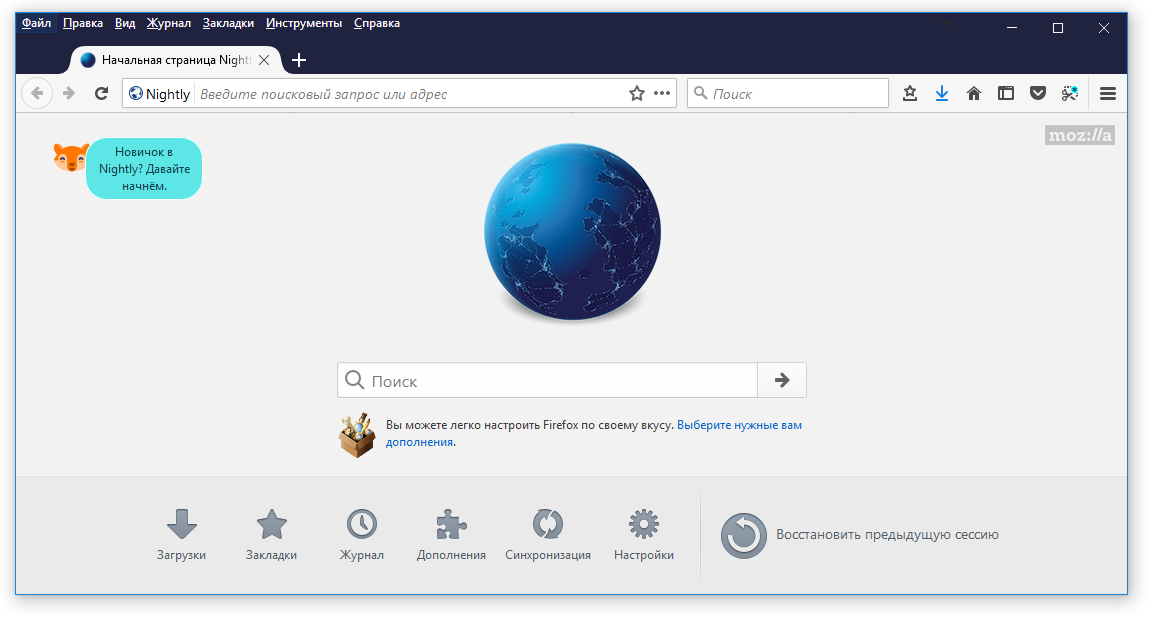Click Восстановить предыдущую сессию button
1152x619 pixels.
(860, 535)
